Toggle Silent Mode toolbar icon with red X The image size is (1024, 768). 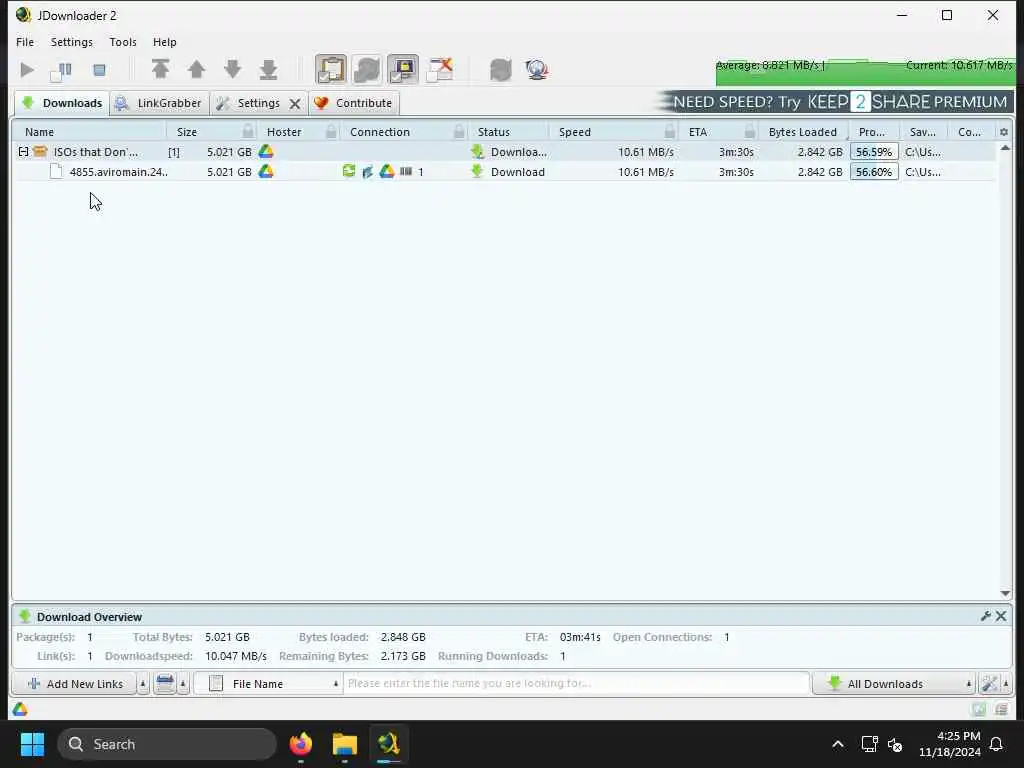tap(440, 69)
